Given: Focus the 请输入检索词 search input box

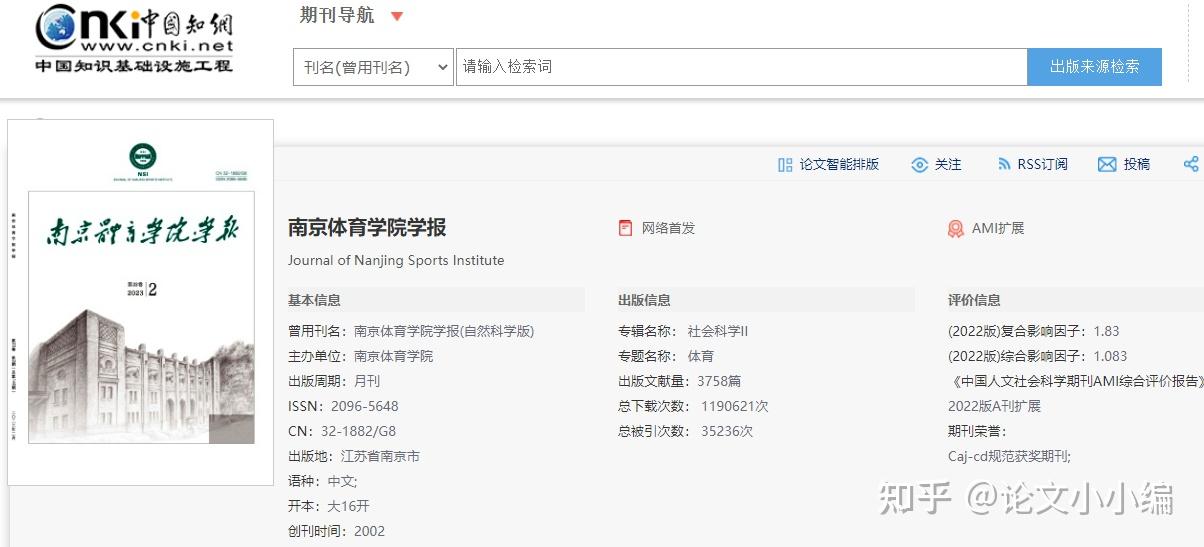Looking at the screenshot, I should pyautogui.click(x=741, y=67).
